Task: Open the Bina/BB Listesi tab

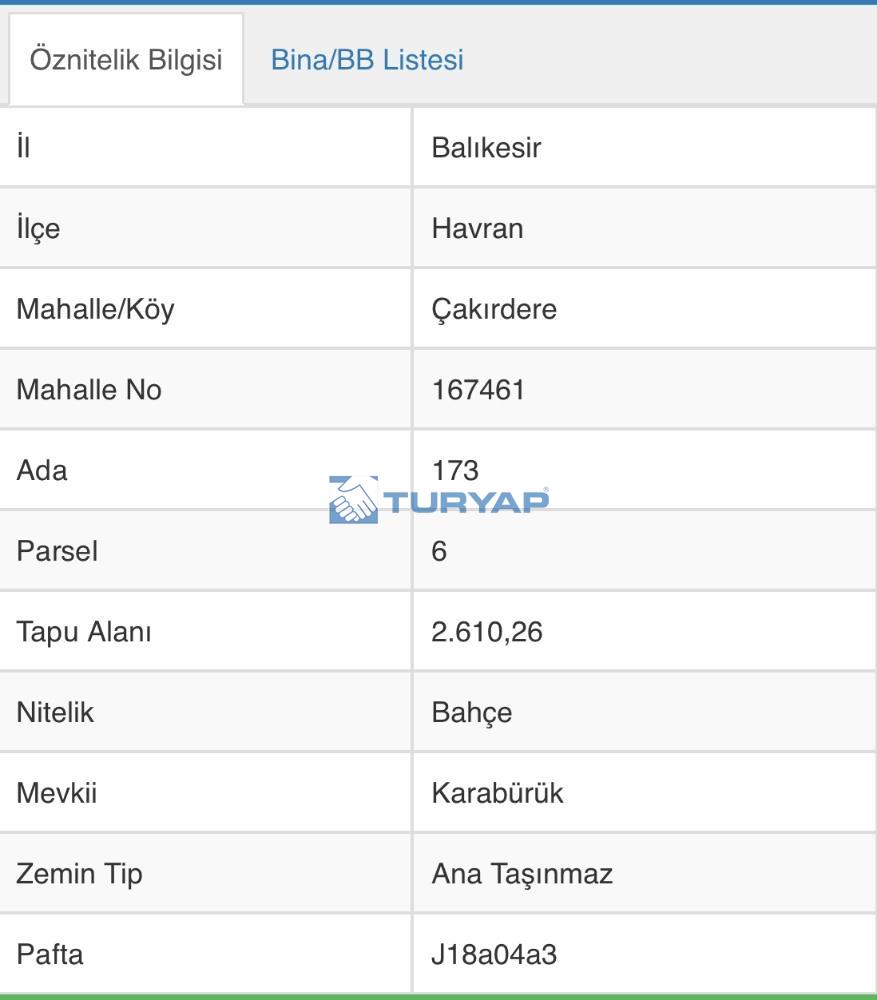Action: click(367, 60)
